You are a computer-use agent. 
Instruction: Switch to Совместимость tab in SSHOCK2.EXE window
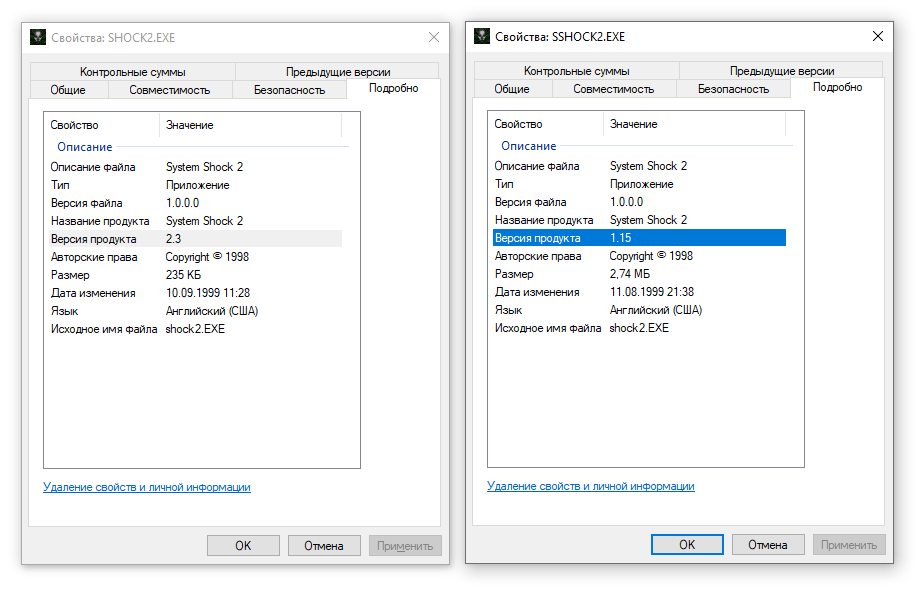[x=613, y=89]
